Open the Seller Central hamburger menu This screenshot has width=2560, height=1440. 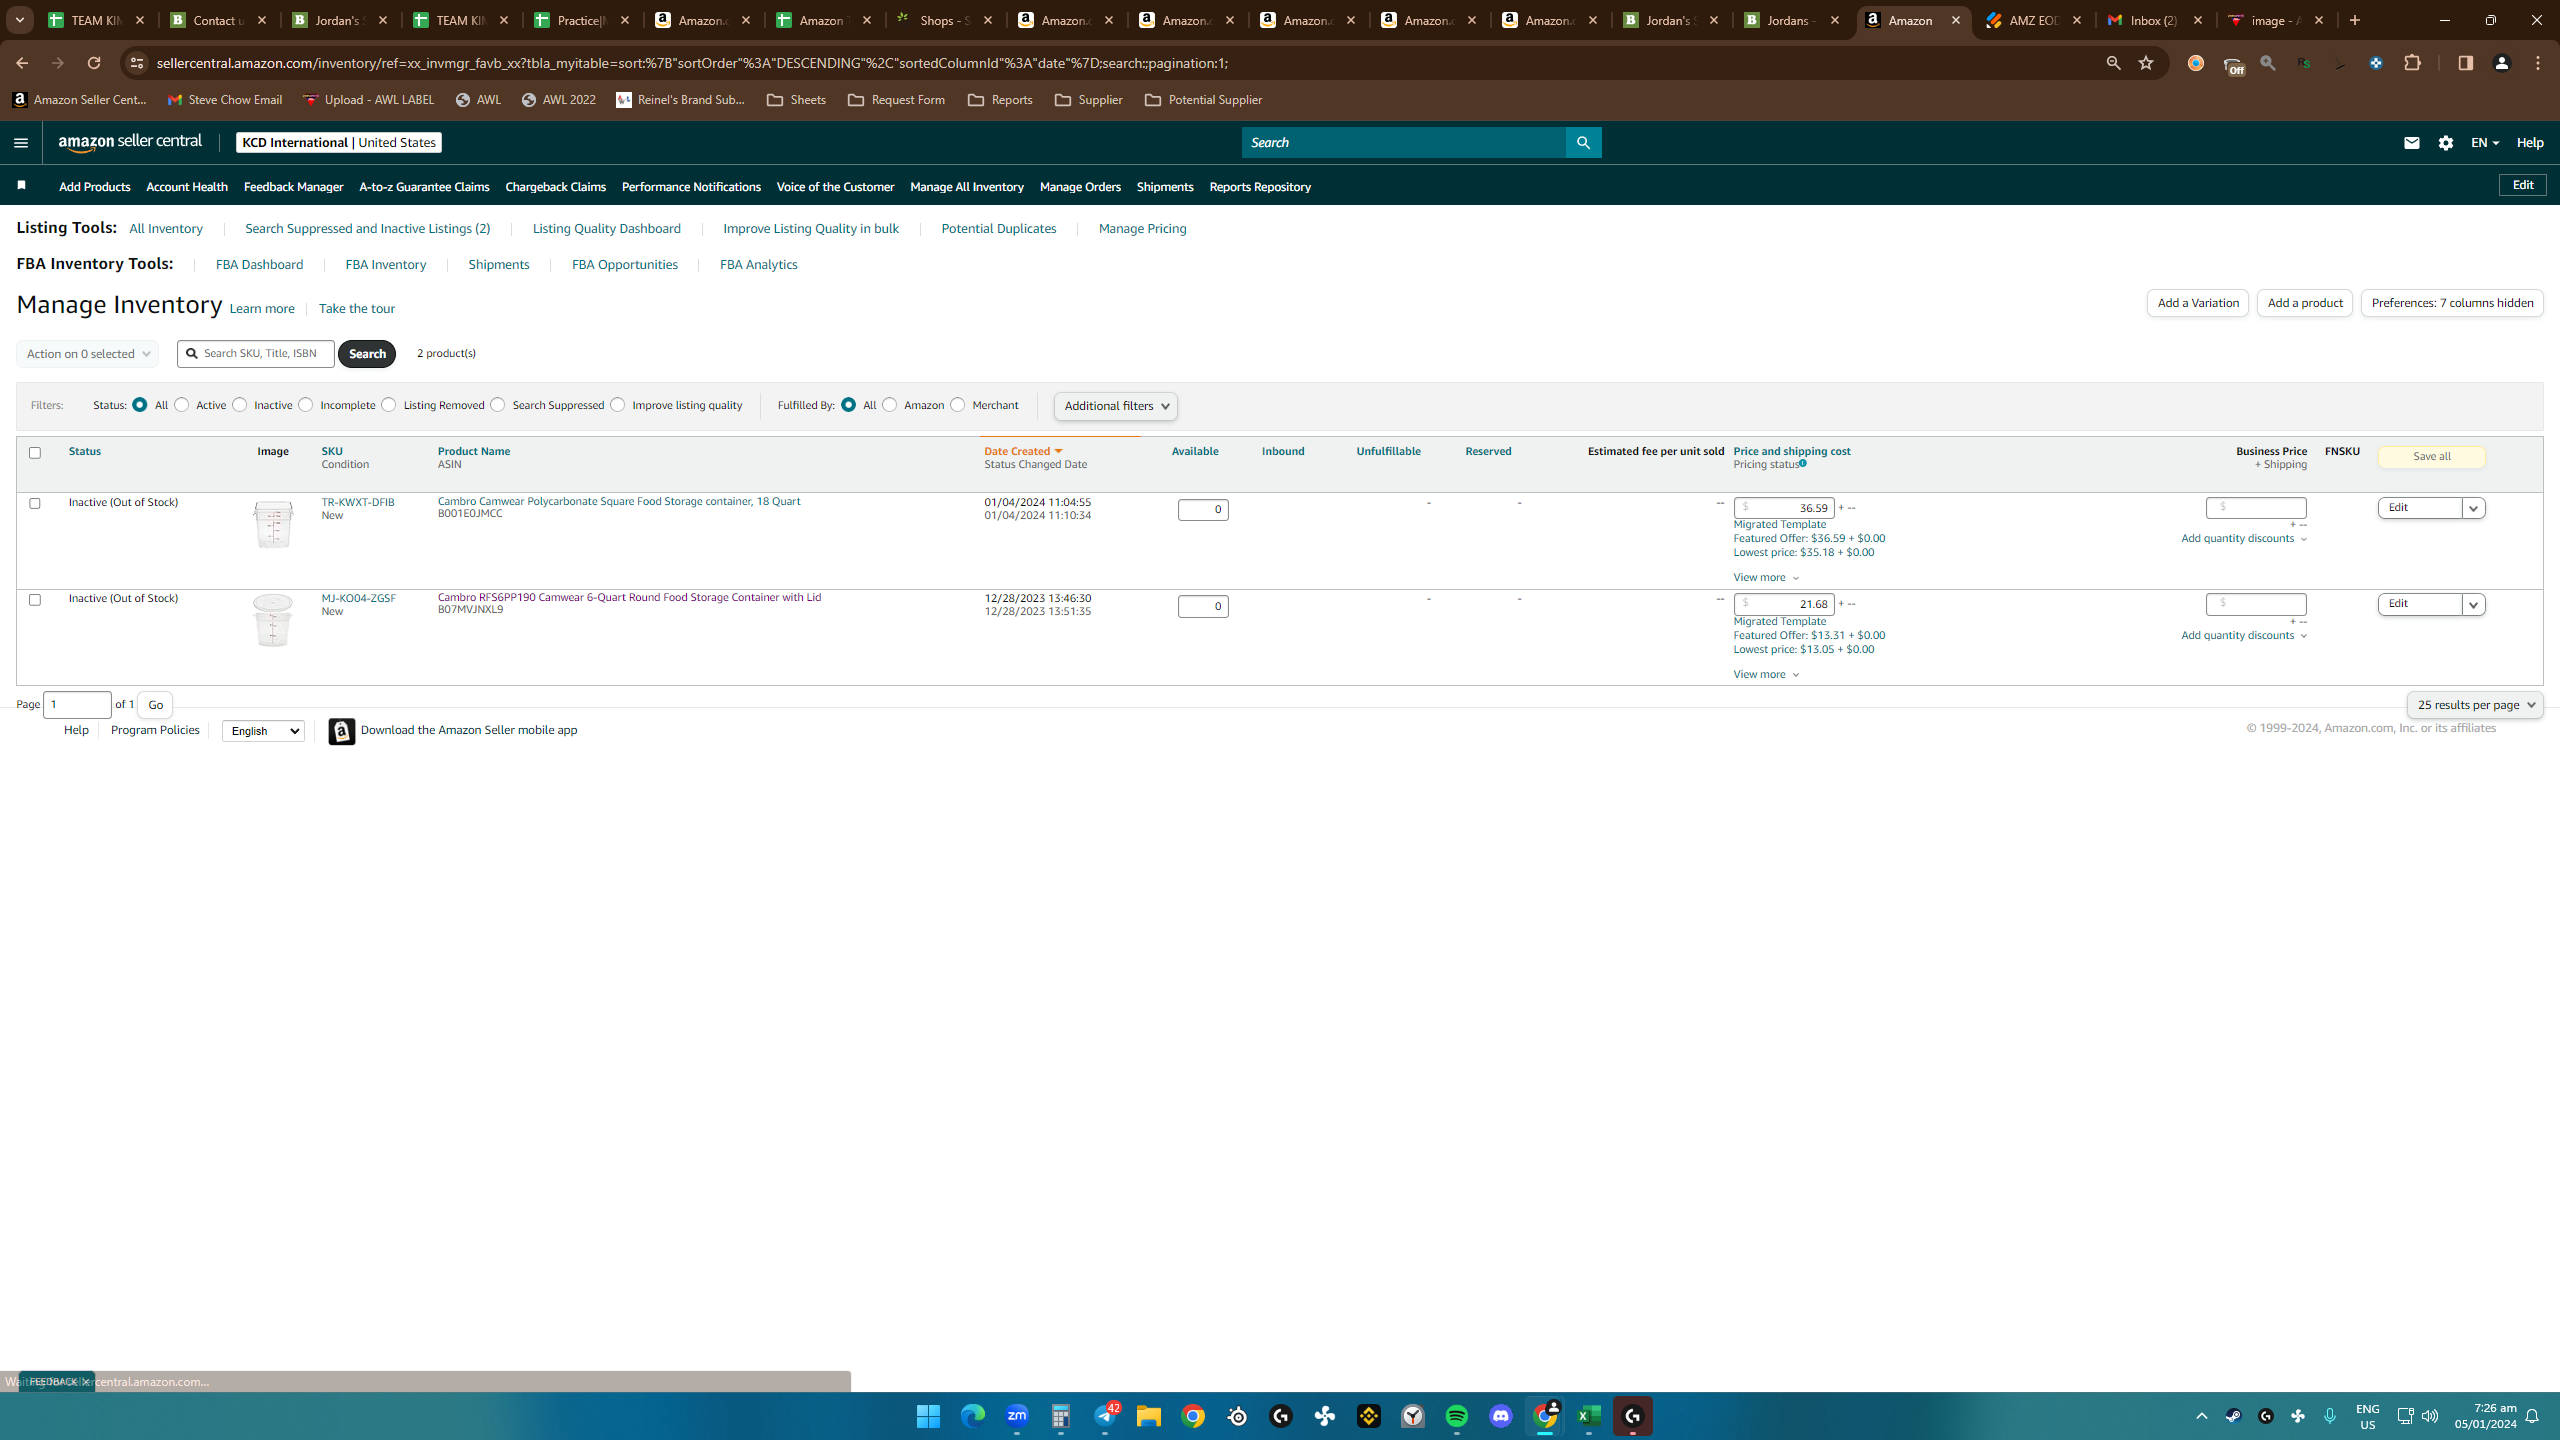point(20,143)
